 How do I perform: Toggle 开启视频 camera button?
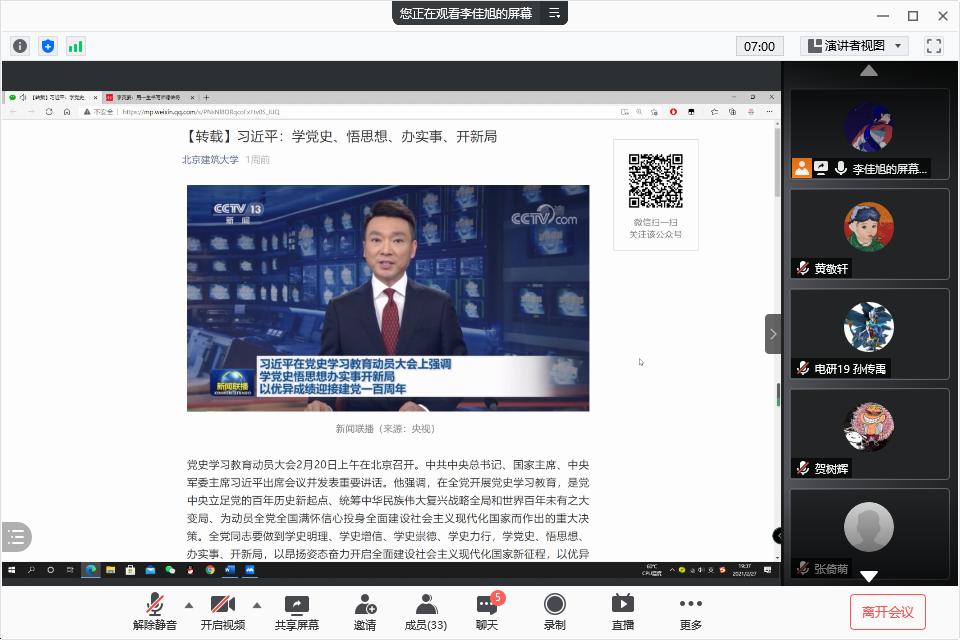click(x=222, y=611)
